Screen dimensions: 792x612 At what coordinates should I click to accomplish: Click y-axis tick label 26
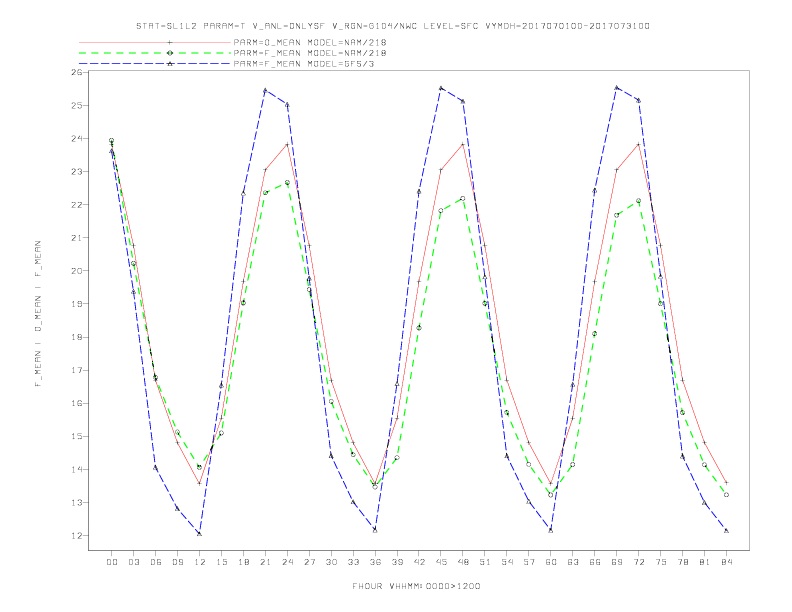tap(76, 72)
